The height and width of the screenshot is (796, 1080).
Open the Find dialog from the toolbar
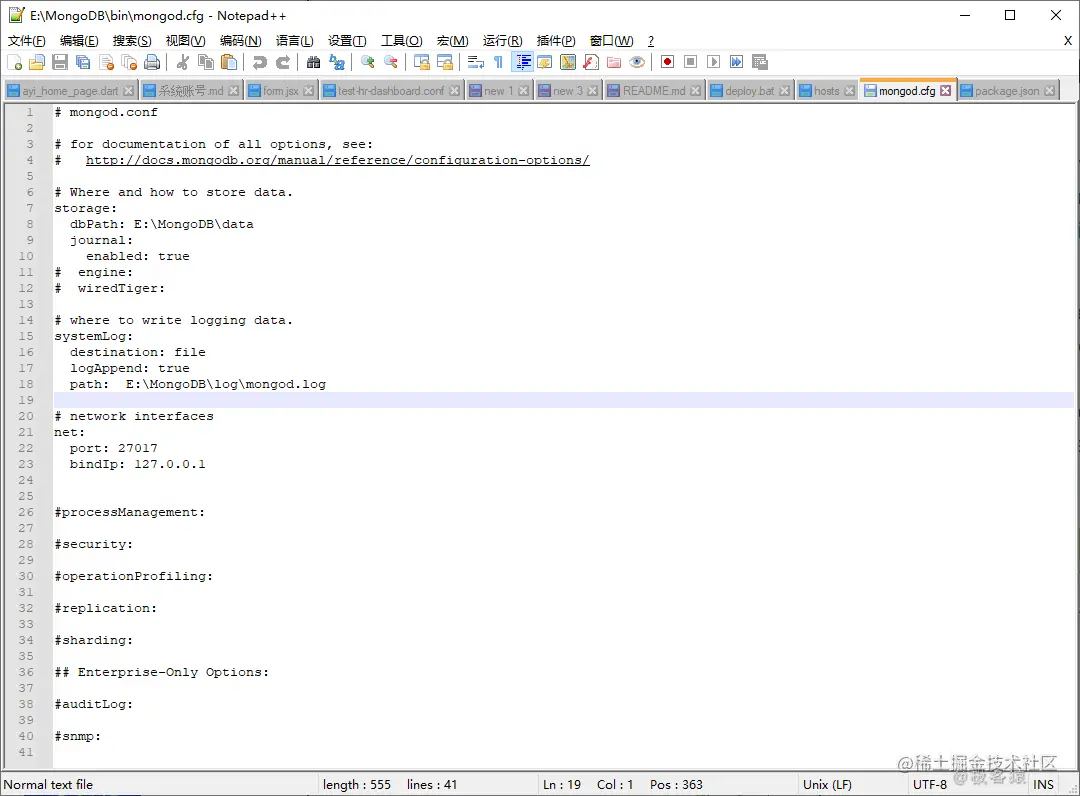click(313, 62)
